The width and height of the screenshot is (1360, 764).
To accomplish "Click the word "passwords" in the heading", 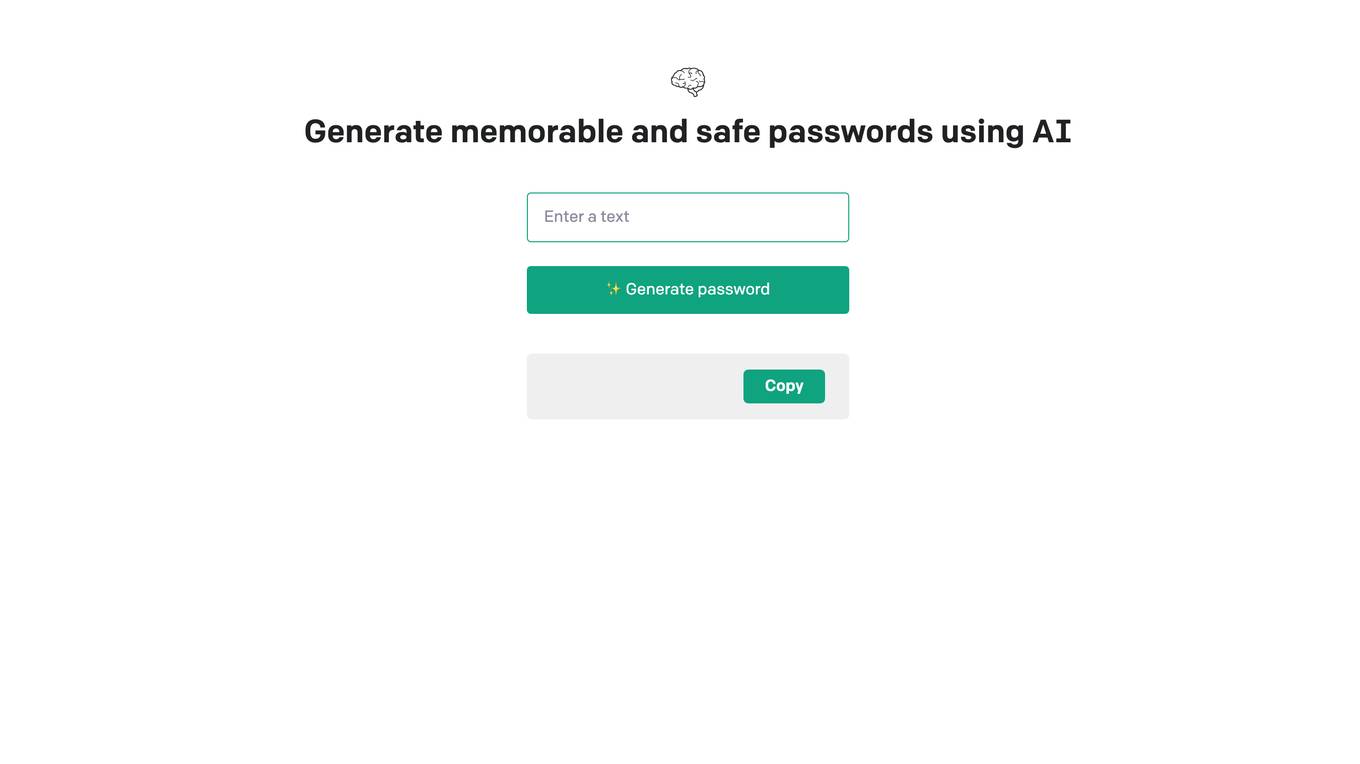I will tap(850, 132).
